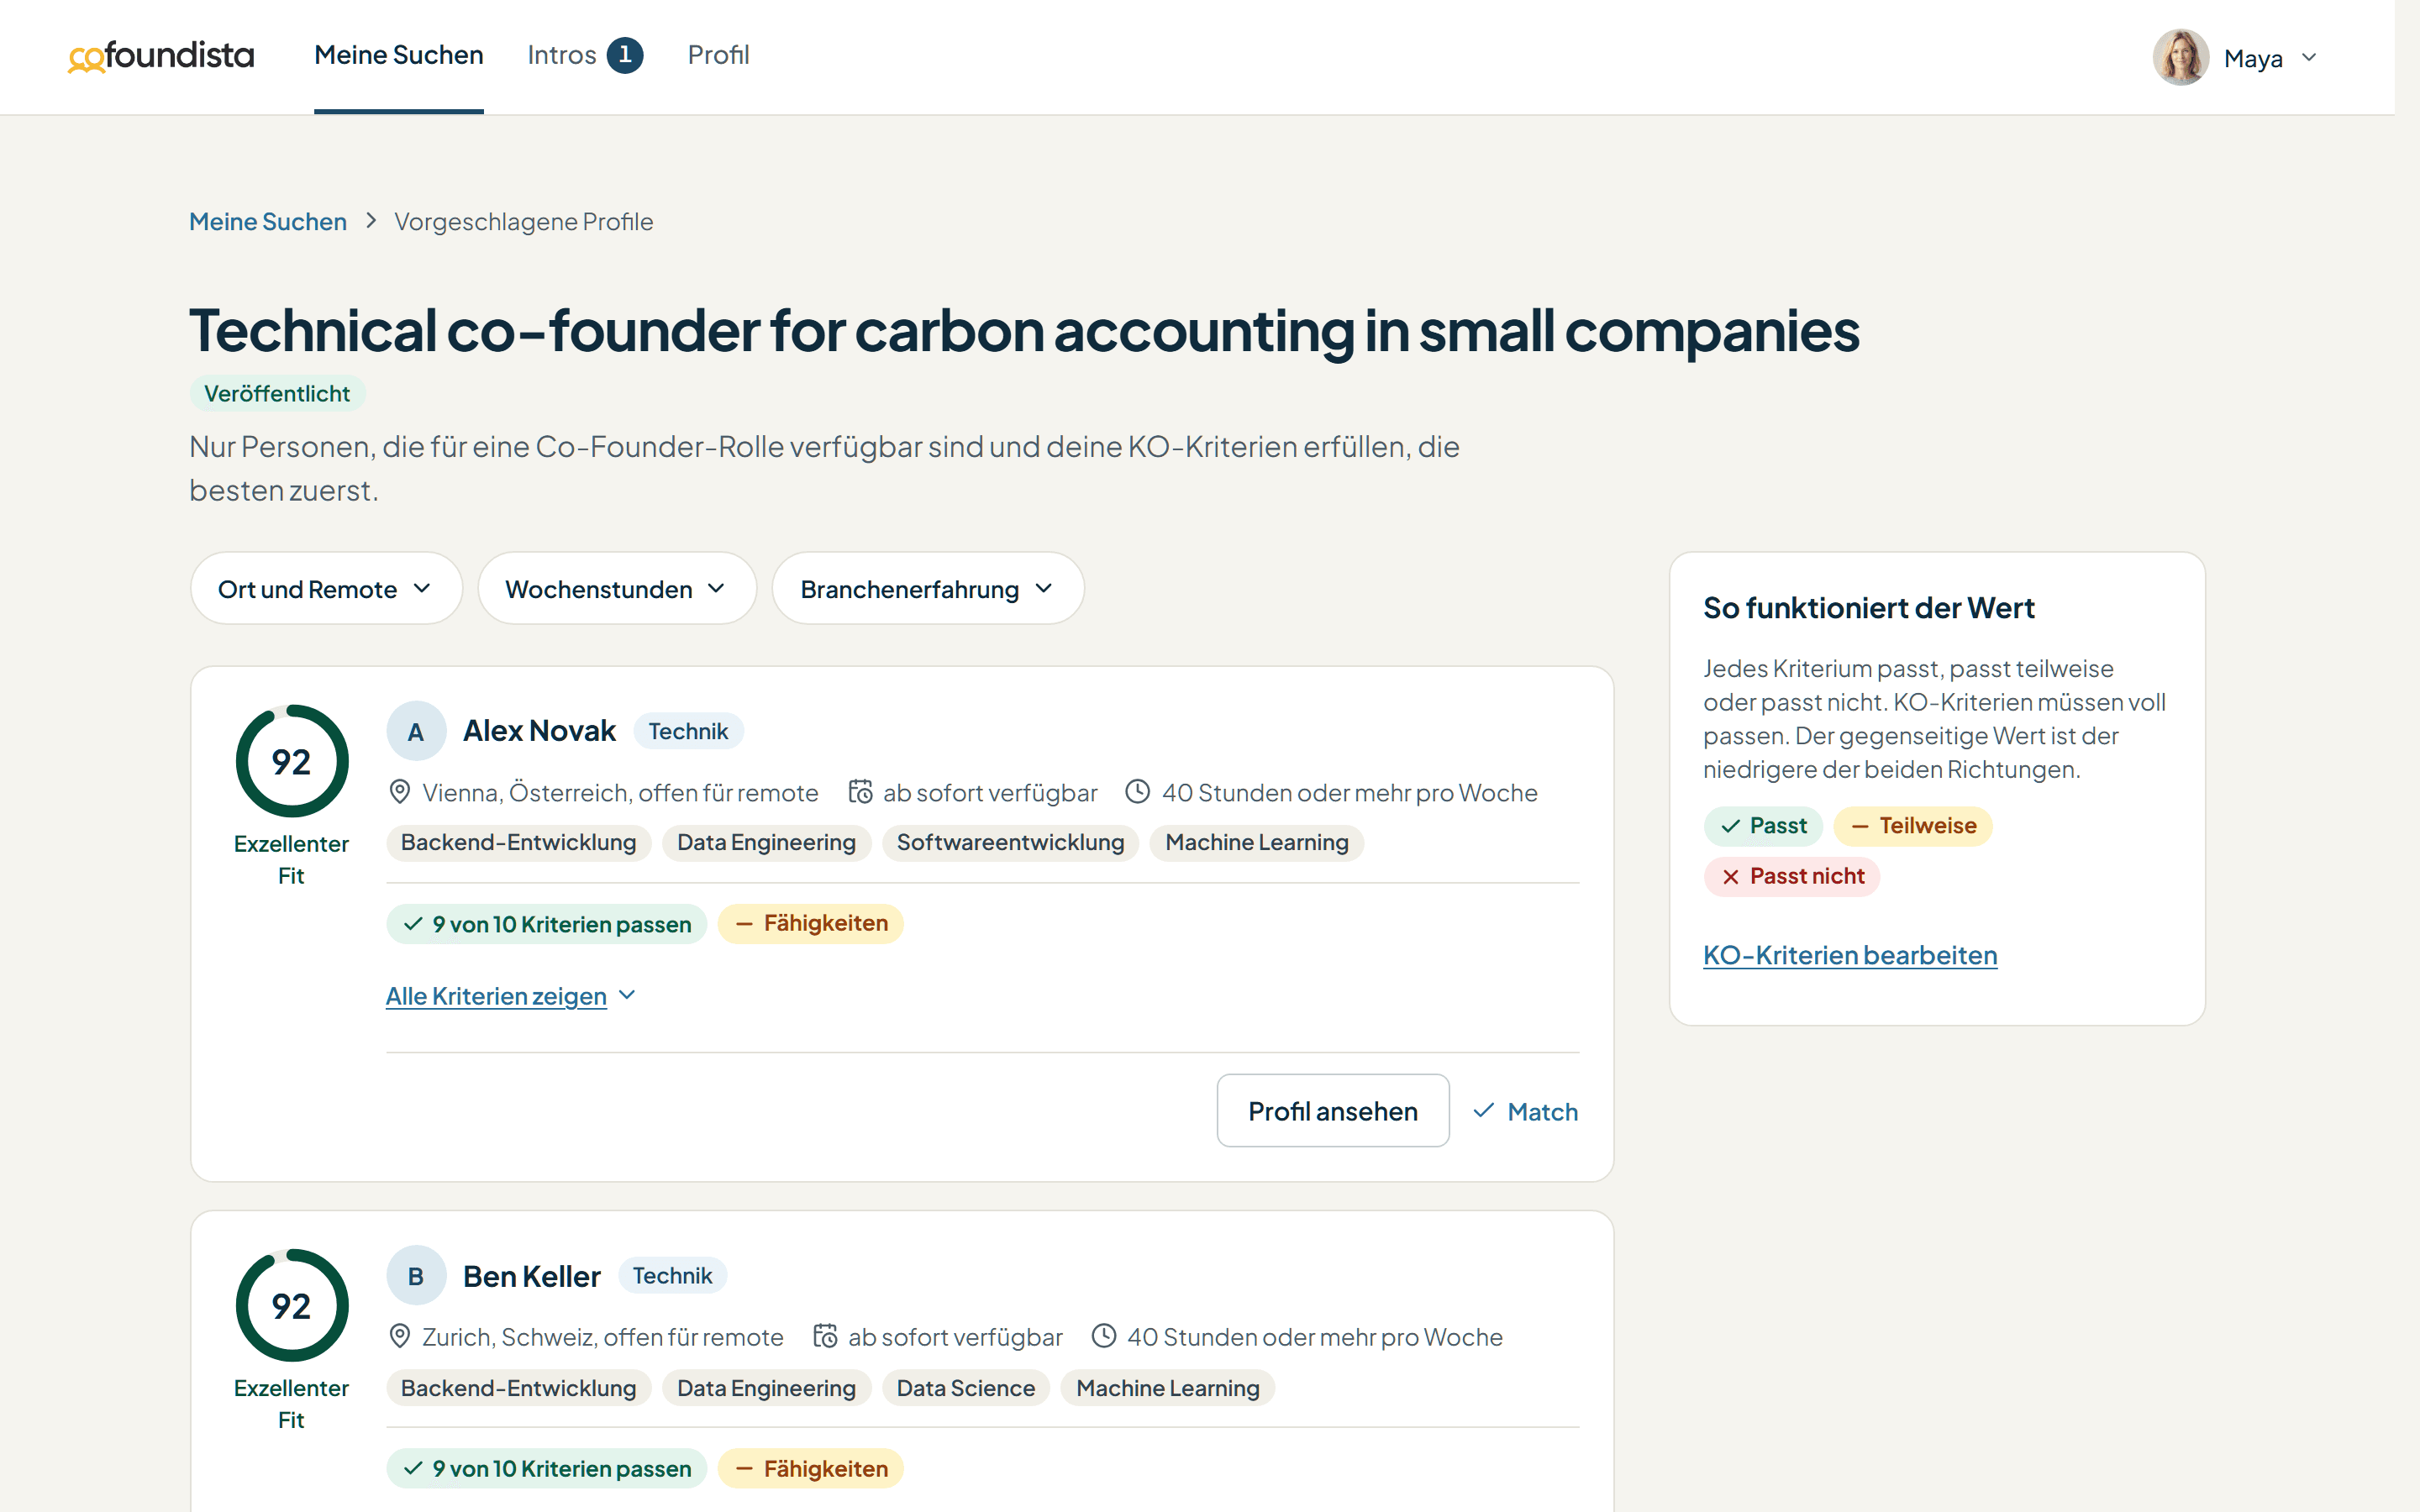This screenshot has height=1512, width=2420.
Task: Select Alex Novak's Softwareentwicklung skill tag
Action: (1010, 842)
